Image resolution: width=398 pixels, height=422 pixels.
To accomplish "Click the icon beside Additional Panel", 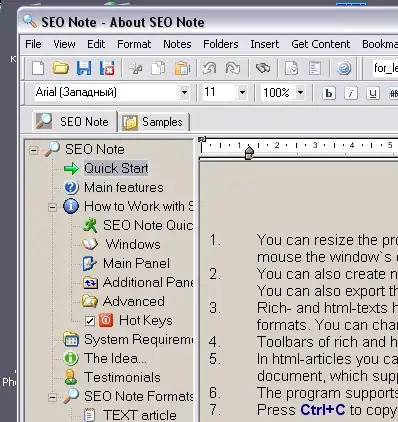I will point(90,283).
